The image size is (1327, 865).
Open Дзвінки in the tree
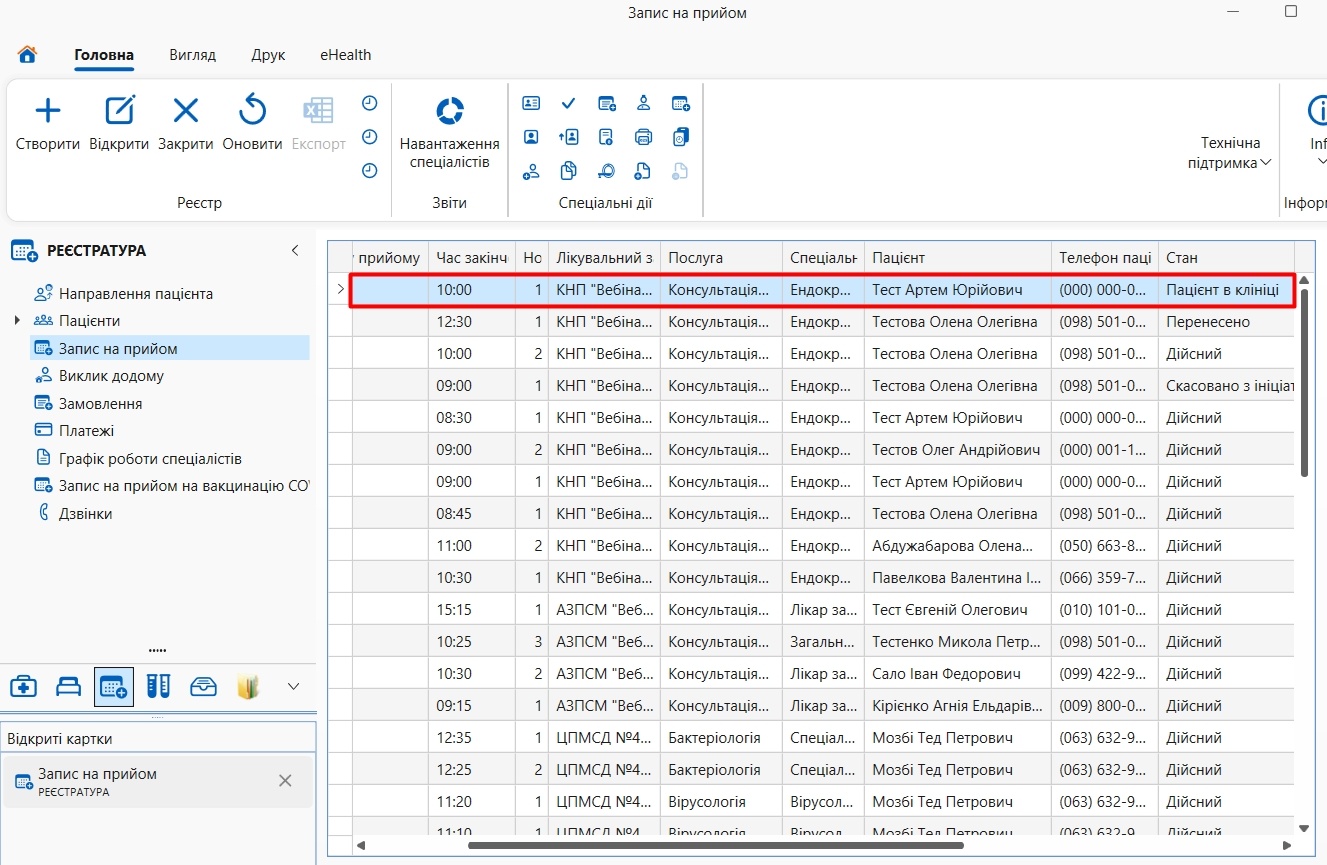pos(85,514)
